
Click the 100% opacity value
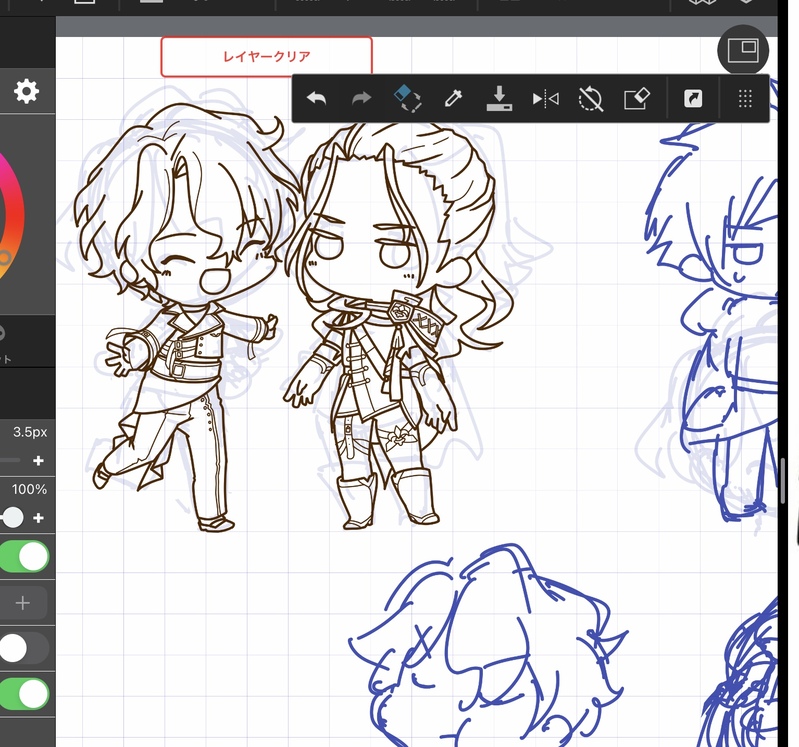point(30,490)
